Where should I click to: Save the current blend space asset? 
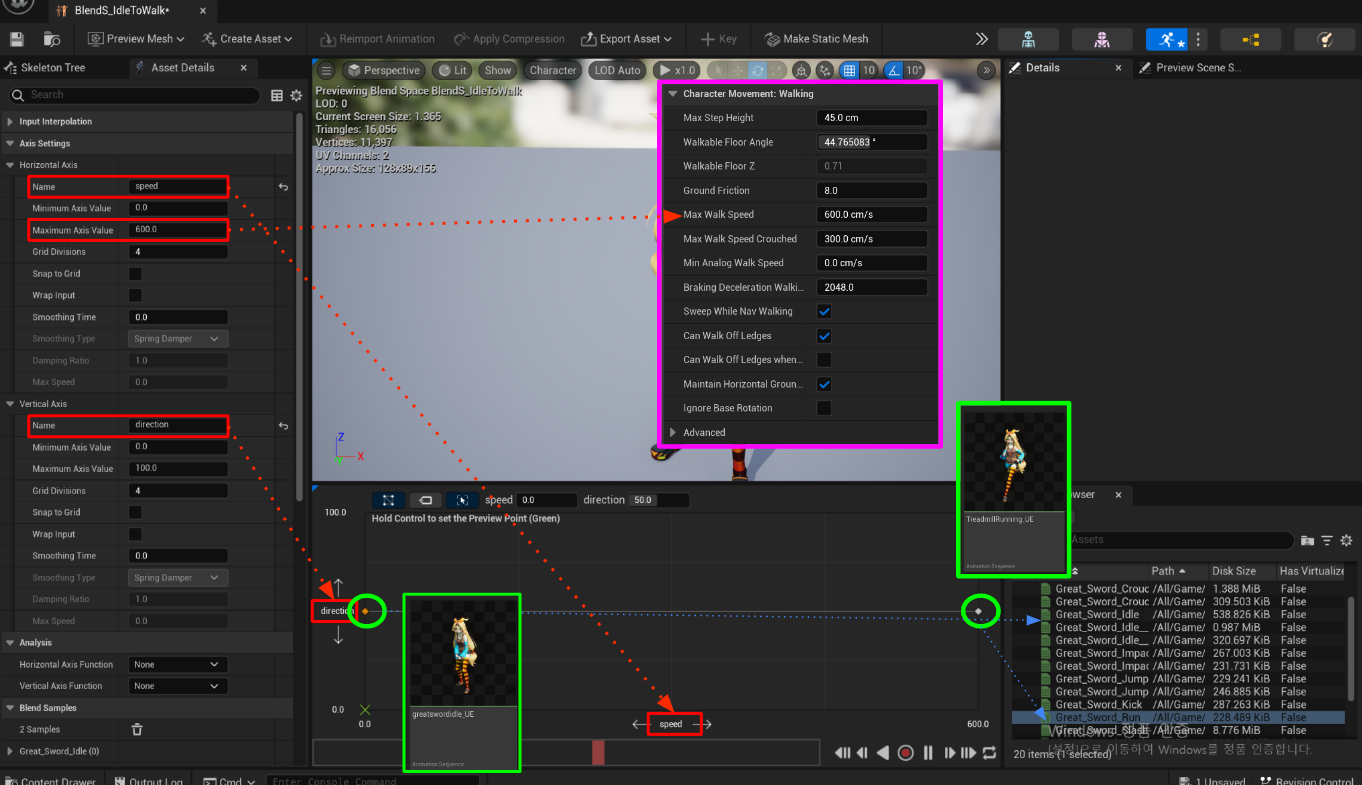[x=16, y=39]
